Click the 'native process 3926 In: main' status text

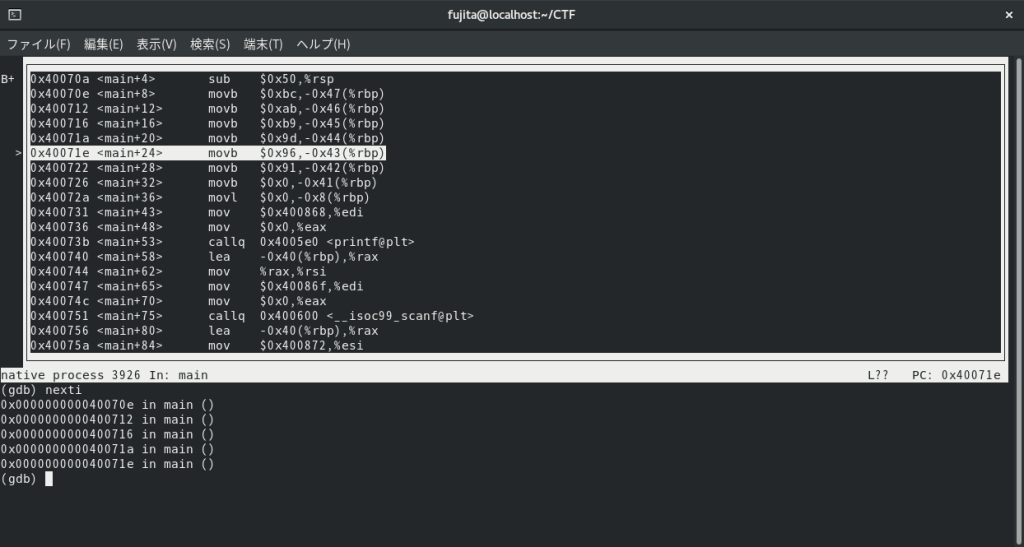104,375
